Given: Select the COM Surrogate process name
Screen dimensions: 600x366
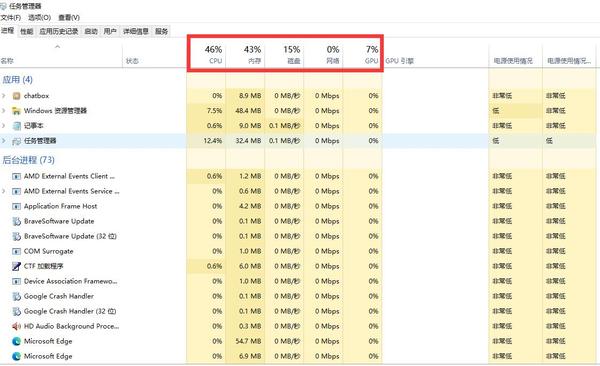Looking at the screenshot, I should coord(49,251).
